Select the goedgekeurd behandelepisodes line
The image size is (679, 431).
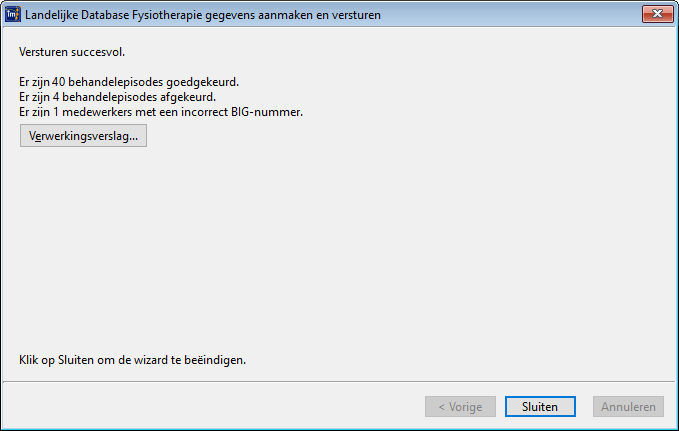[129, 81]
